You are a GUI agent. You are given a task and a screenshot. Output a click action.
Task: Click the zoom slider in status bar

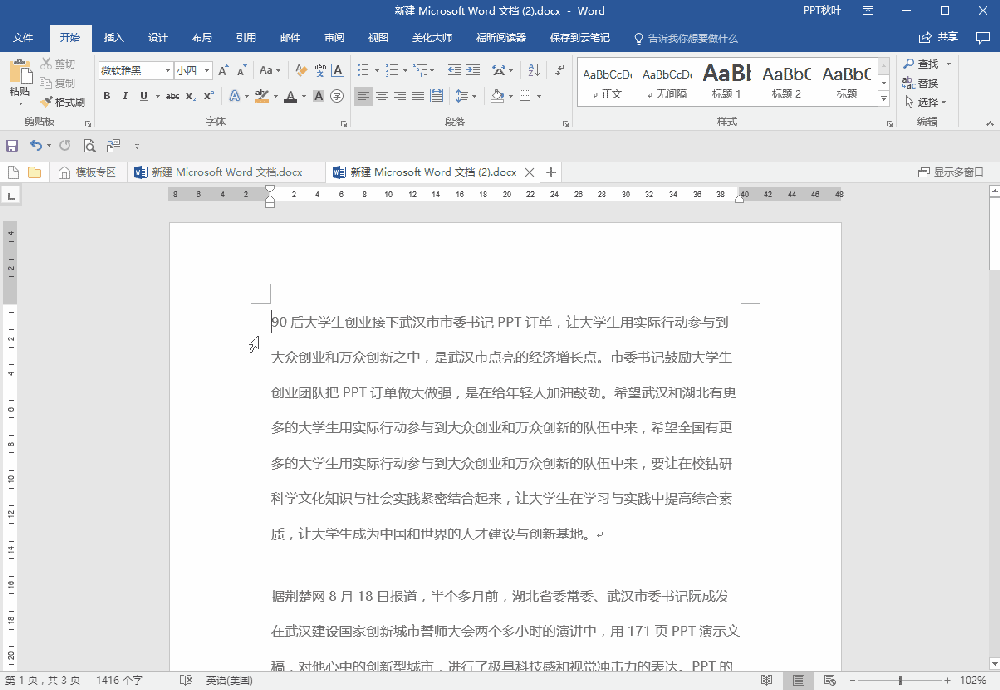(900, 680)
